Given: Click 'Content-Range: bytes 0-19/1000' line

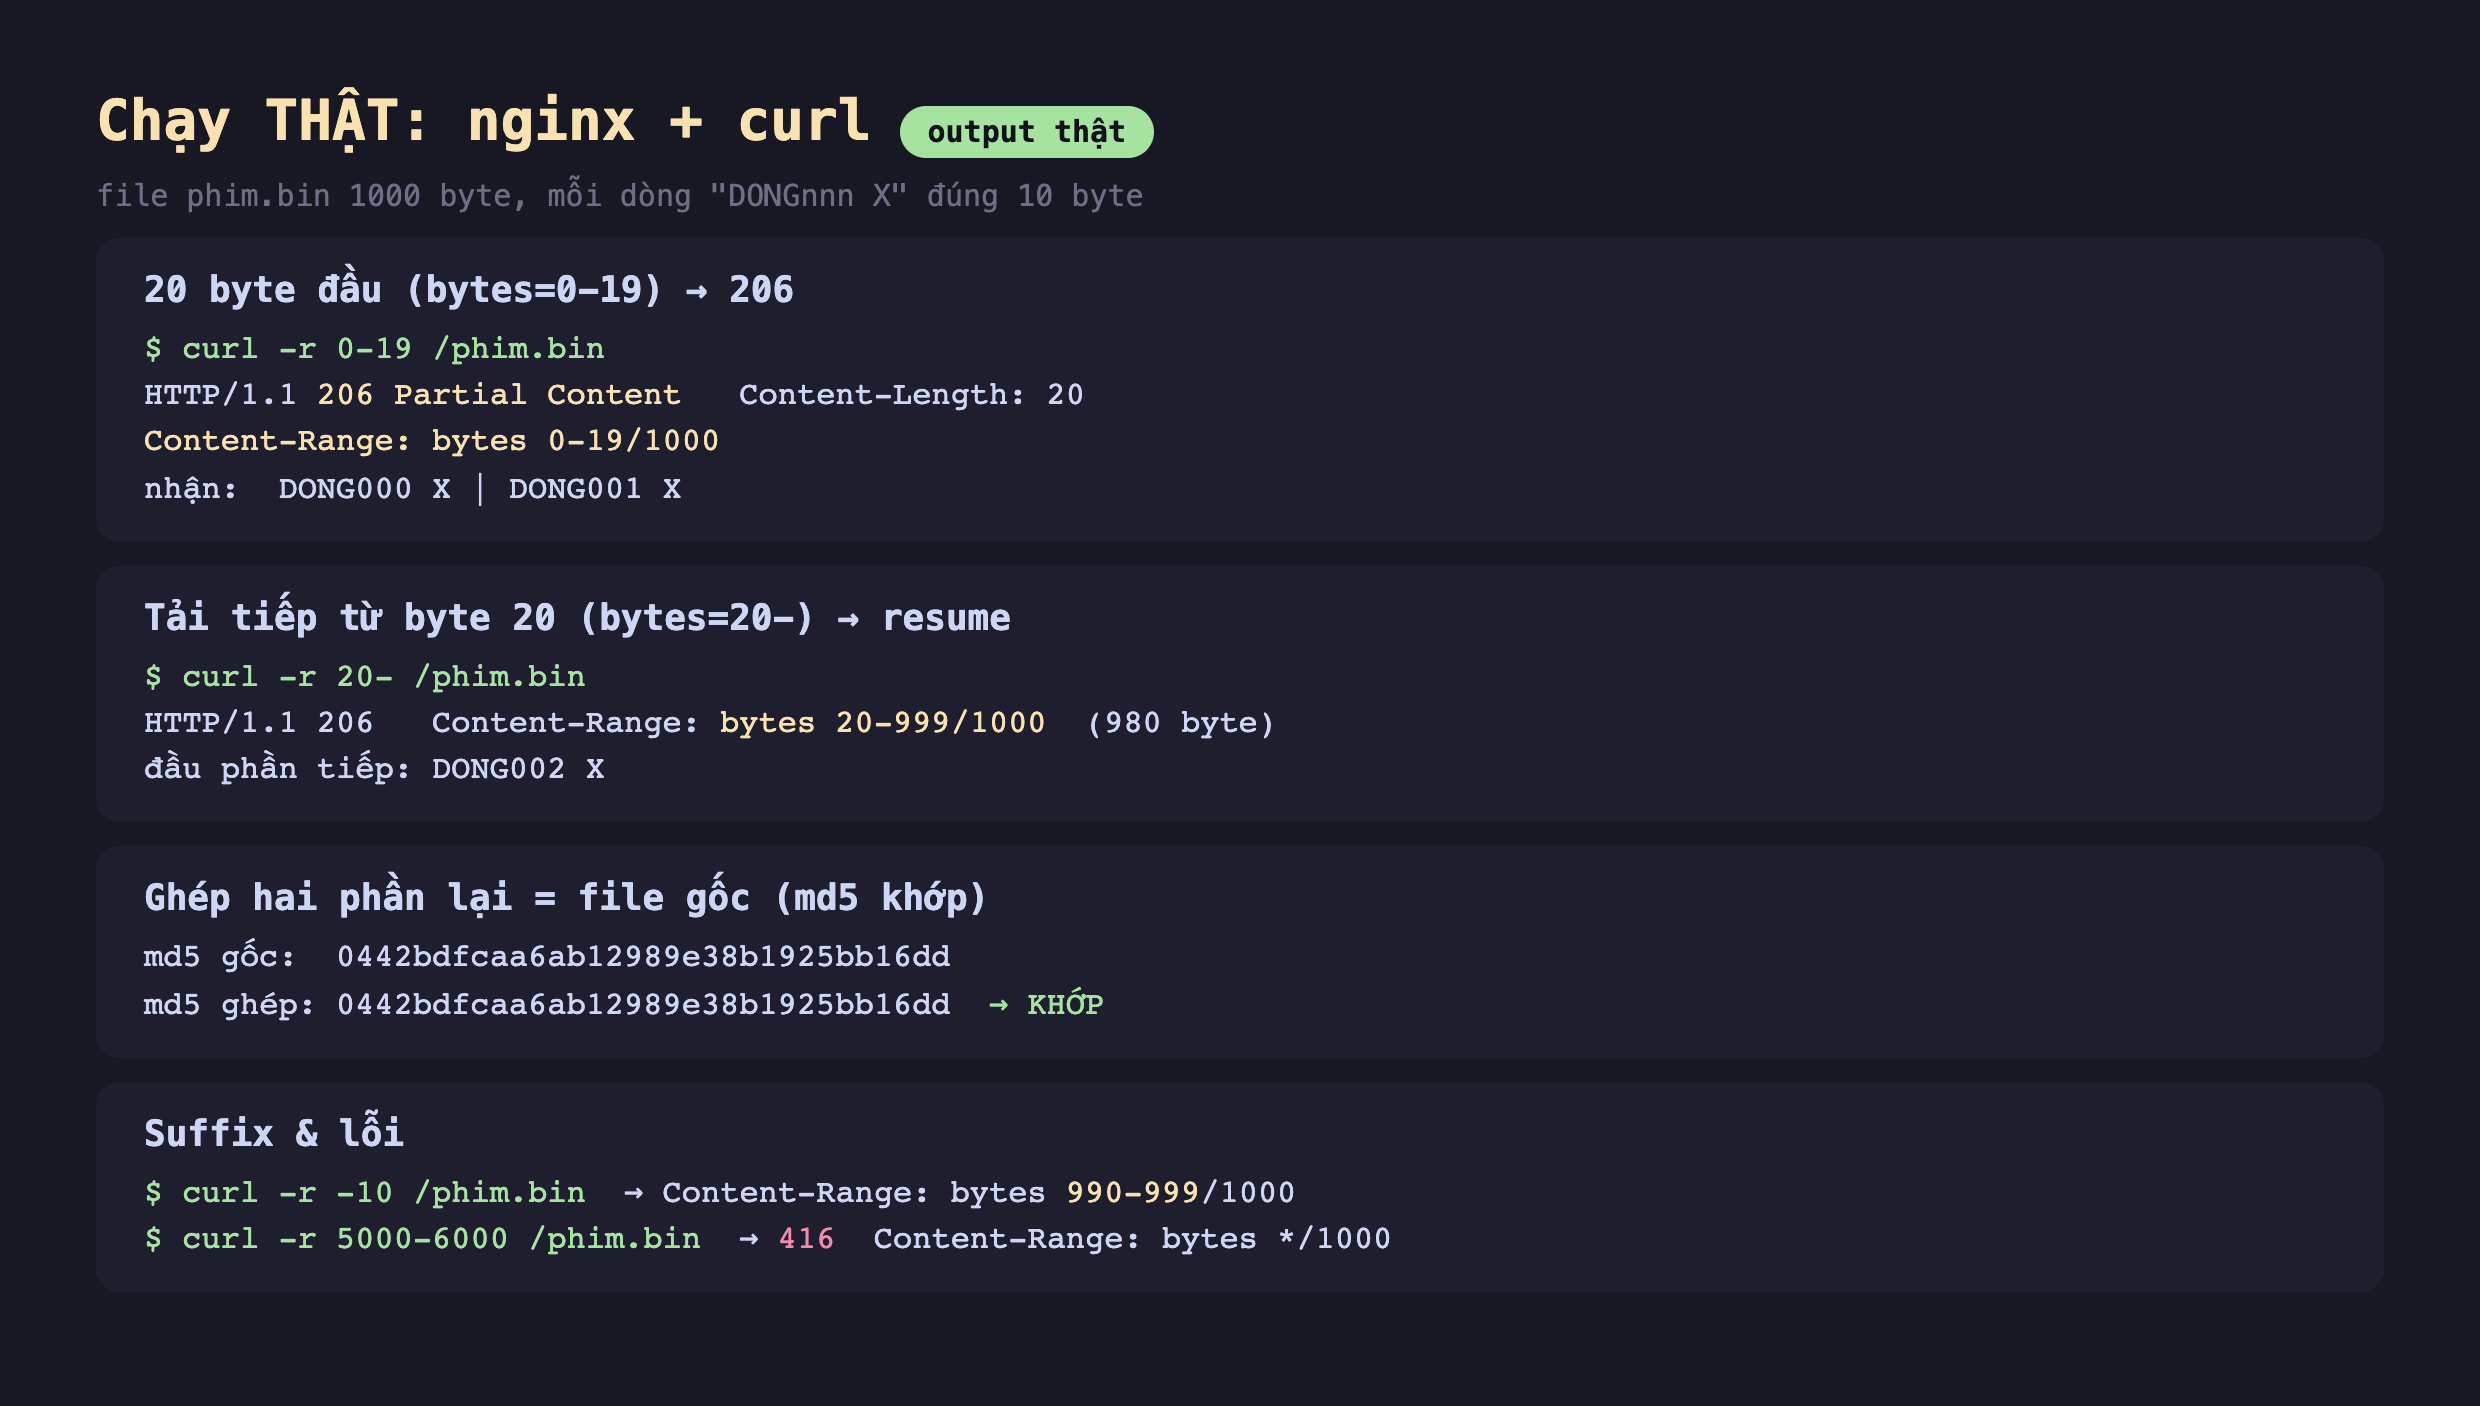Looking at the screenshot, I should (x=431, y=440).
